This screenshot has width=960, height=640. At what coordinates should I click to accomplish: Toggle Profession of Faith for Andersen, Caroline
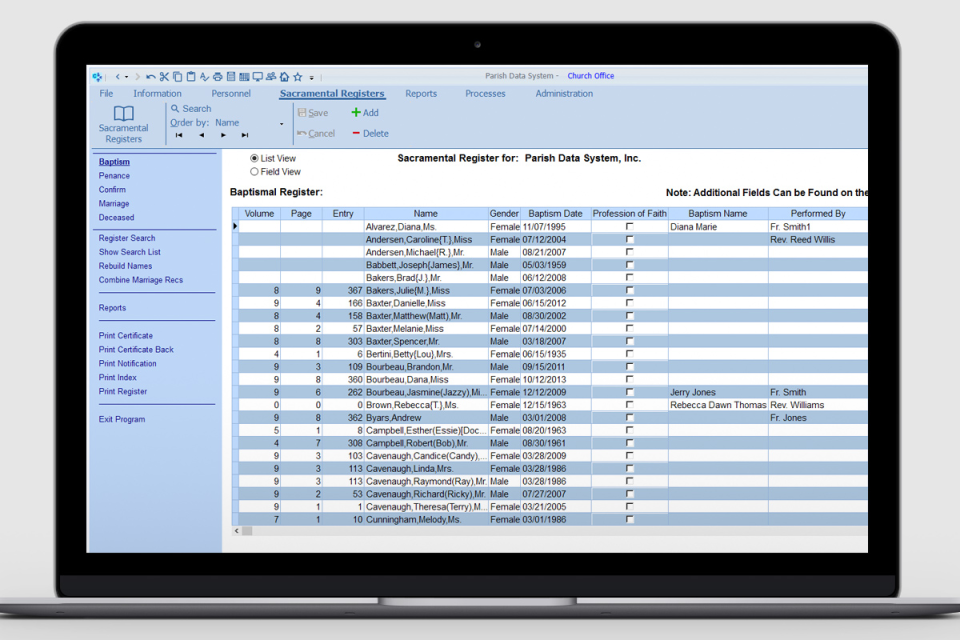pos(629,239)
